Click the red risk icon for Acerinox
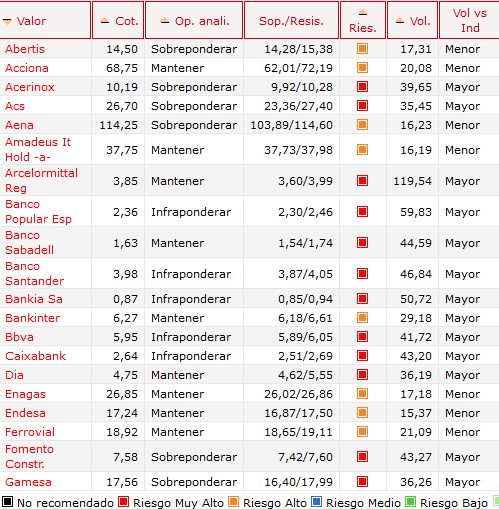The width and height of the screenshot is (499, 509). (x=362, y=87)
